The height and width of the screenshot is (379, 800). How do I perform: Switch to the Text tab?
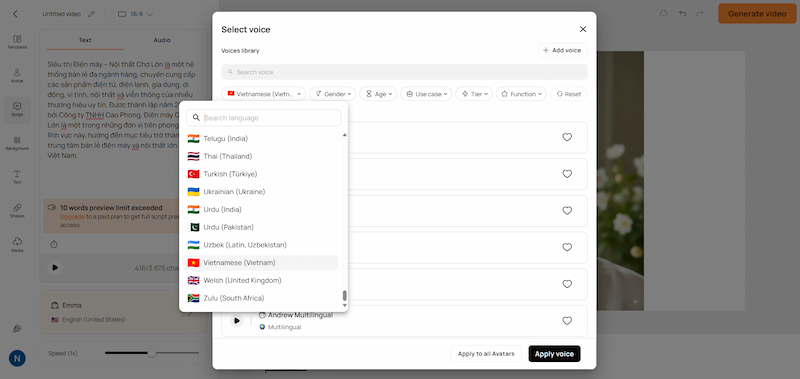pos(85,40)
